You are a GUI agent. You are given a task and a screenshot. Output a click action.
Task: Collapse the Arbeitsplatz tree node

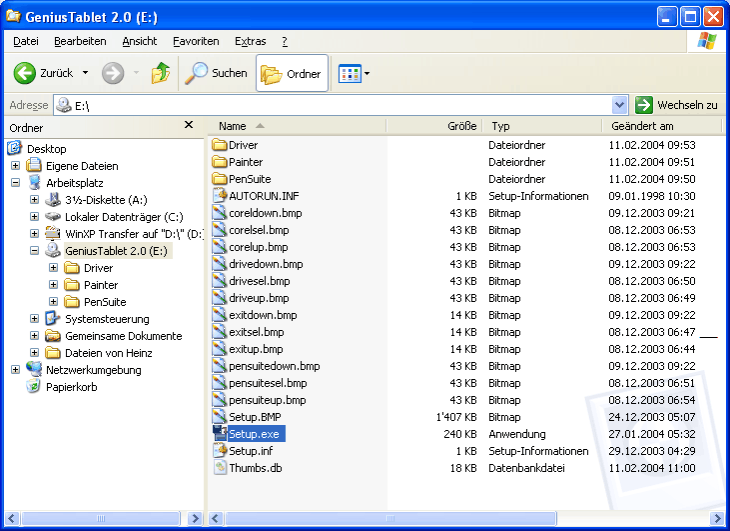pyautogui.click(x=15, y=182)
